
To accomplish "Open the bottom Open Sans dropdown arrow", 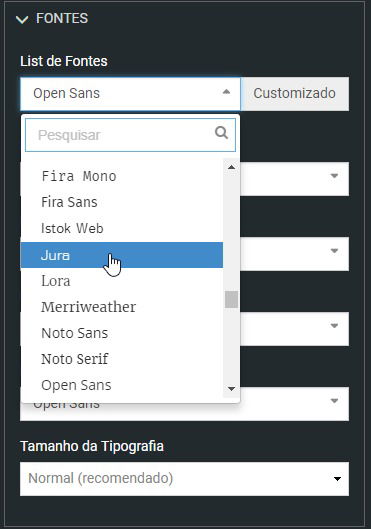I will [334, 401].
